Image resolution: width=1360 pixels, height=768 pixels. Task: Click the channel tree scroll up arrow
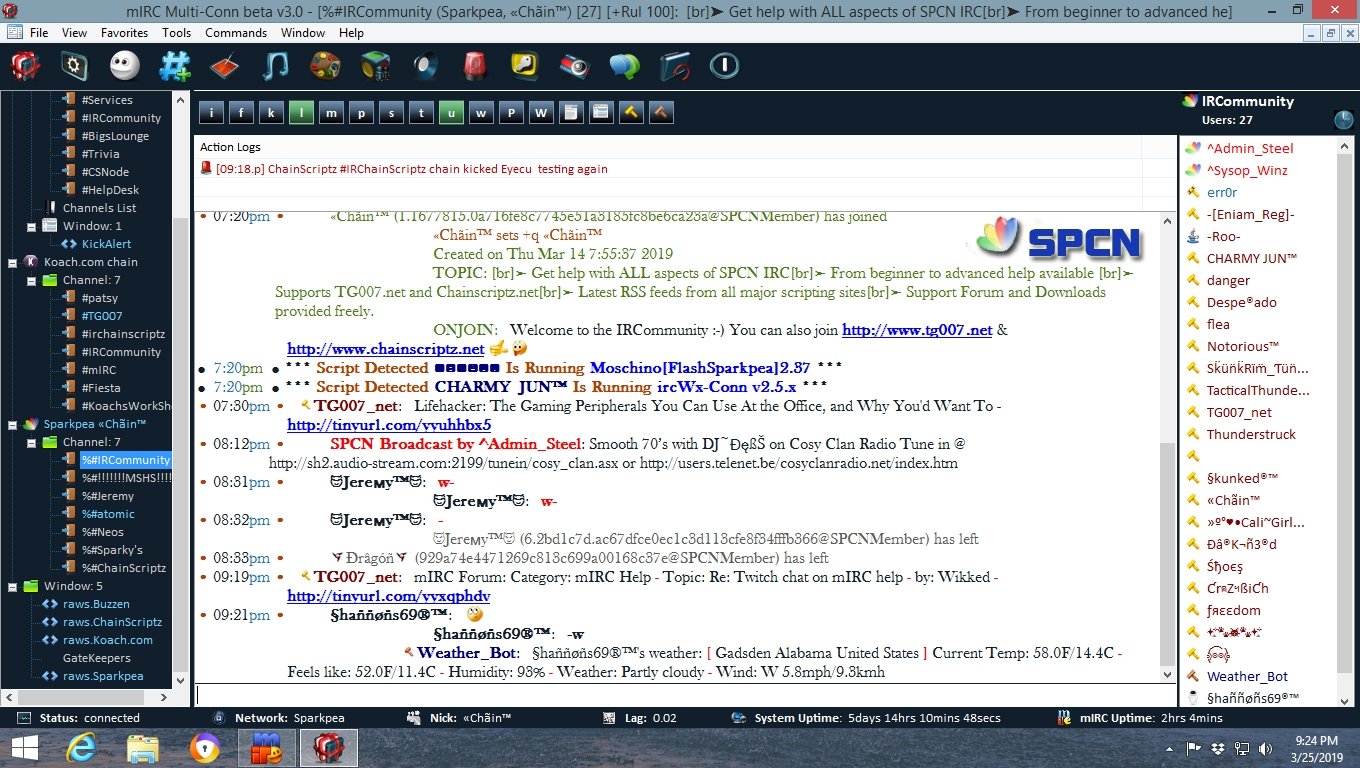pos(181,100)
